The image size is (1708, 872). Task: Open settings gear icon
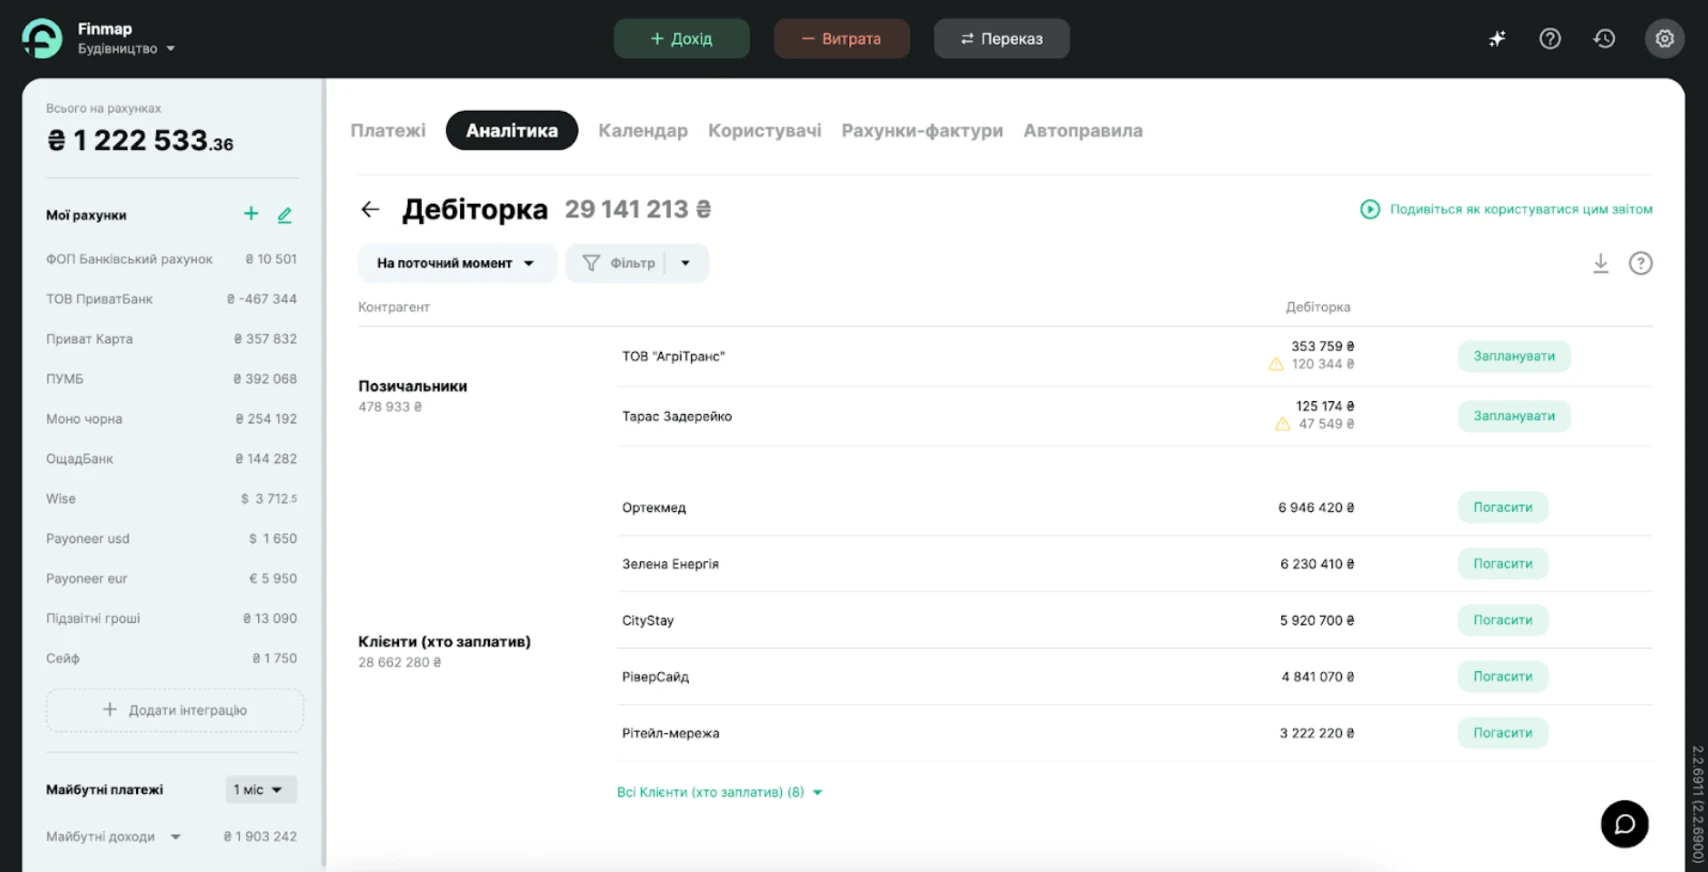tap(1664, 39)
